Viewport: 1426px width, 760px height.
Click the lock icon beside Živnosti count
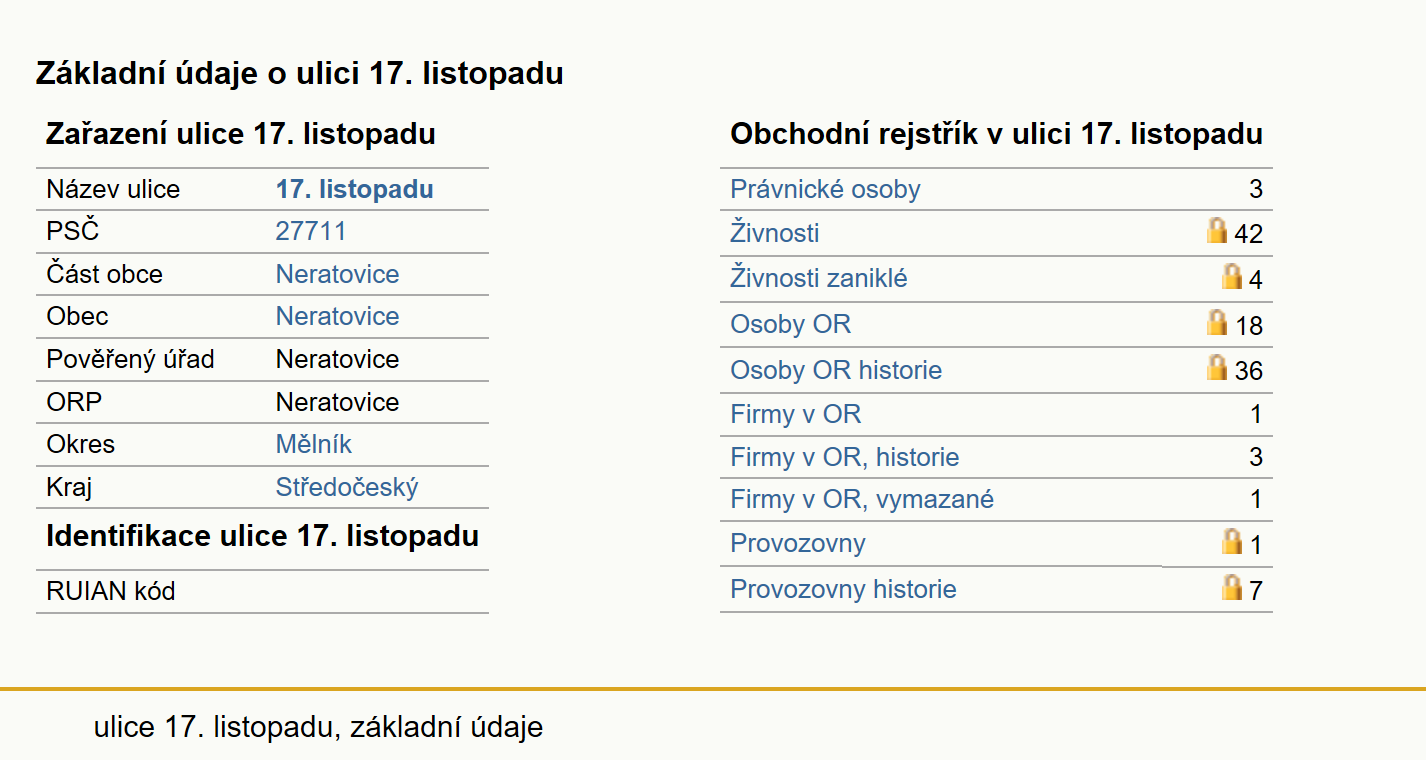point(1217,231)
